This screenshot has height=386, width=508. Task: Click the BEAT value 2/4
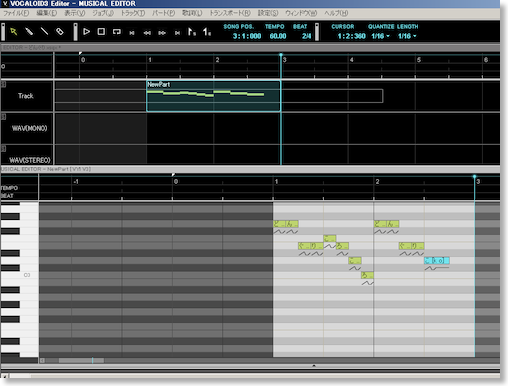[306, 36]
